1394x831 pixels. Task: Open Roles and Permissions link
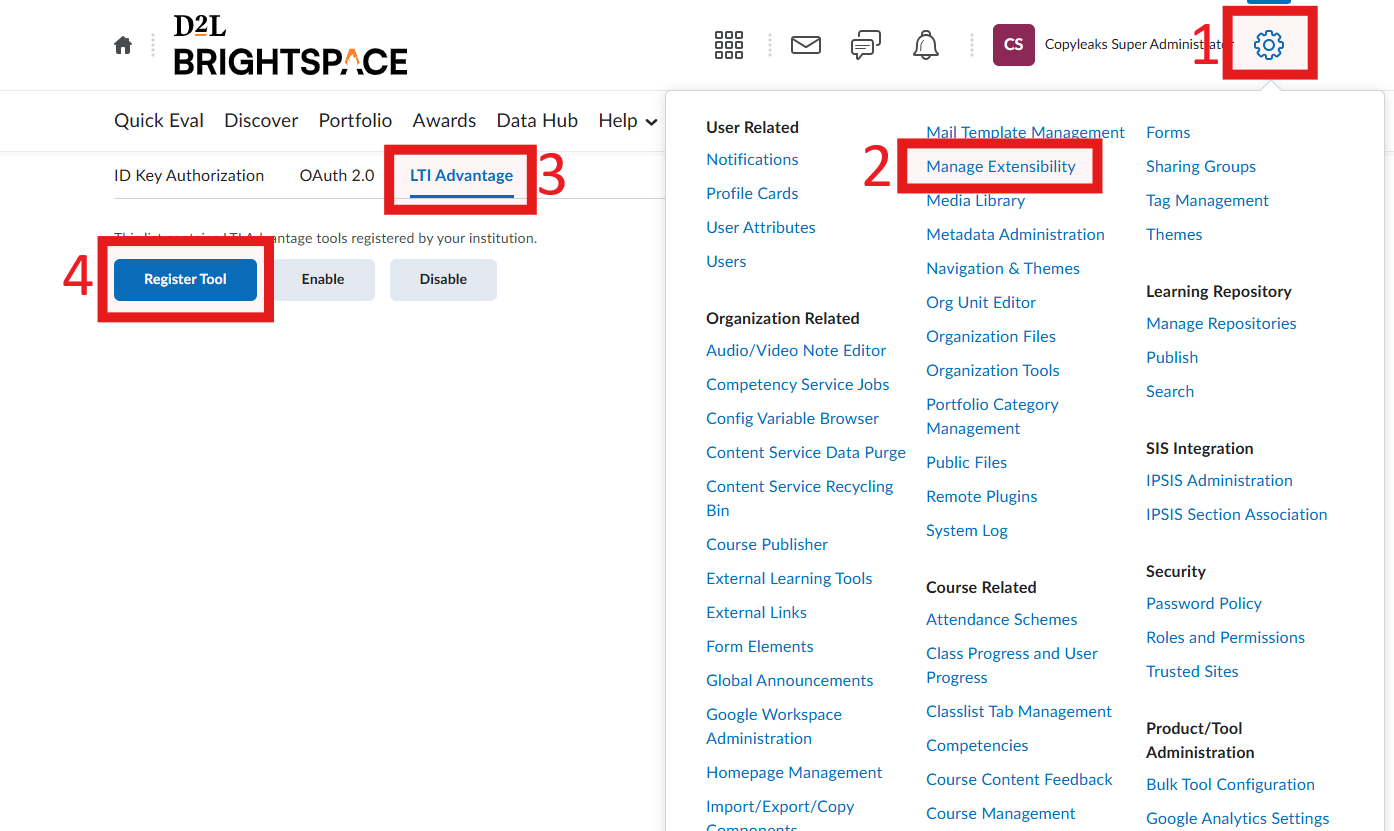[1225, 638]
